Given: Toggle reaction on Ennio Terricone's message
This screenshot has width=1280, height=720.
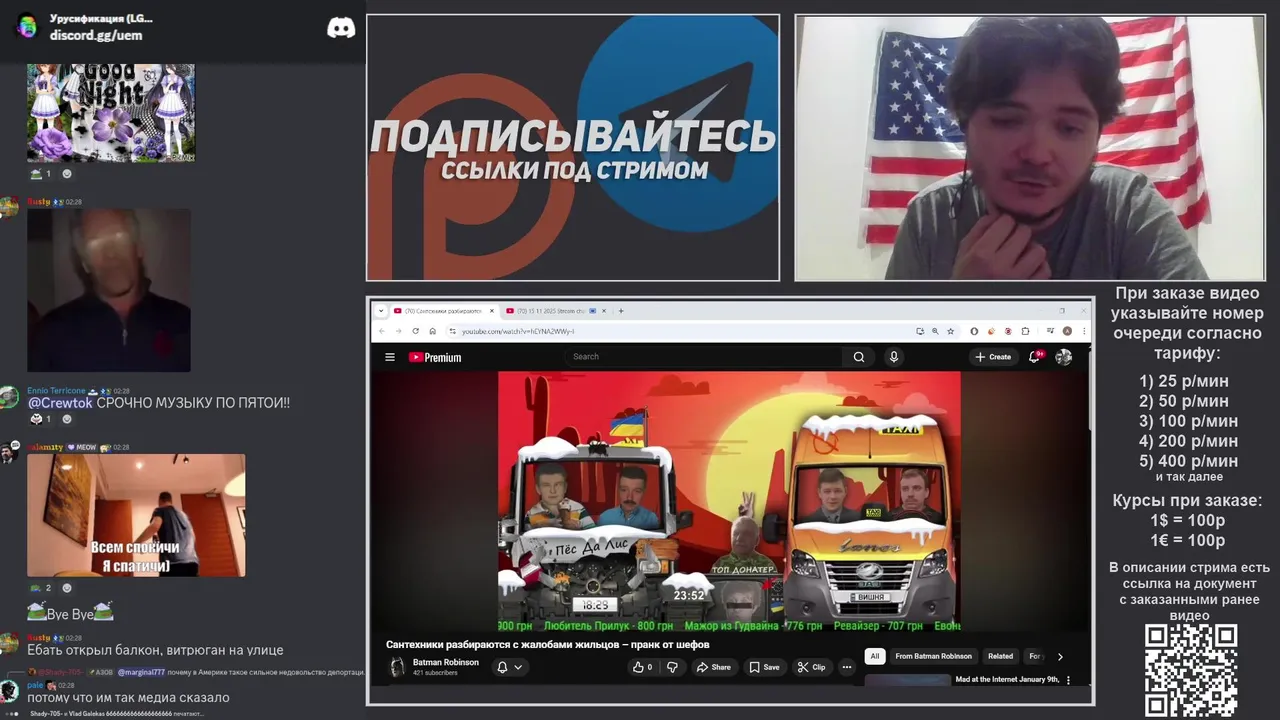Looking at the screenshot, I should [40, 419].
